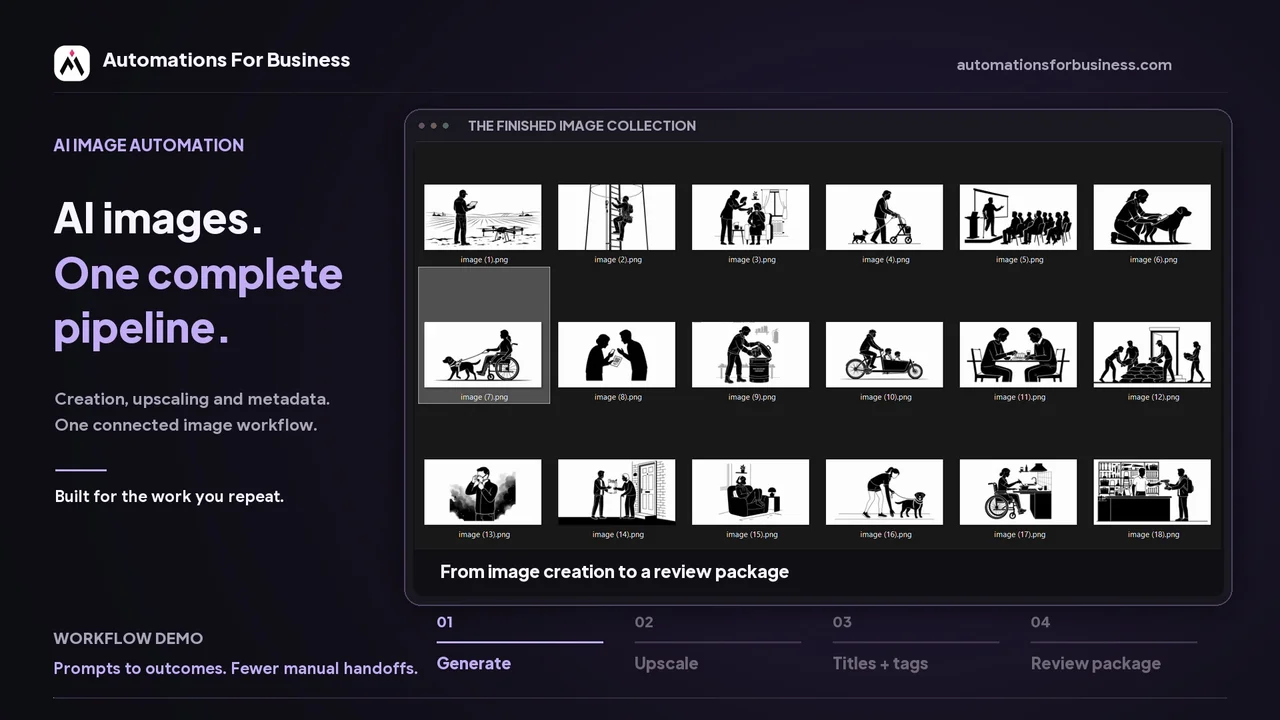
Task: Open the image (2).png ladder climber thumbnail
Action: pos(617,217)
